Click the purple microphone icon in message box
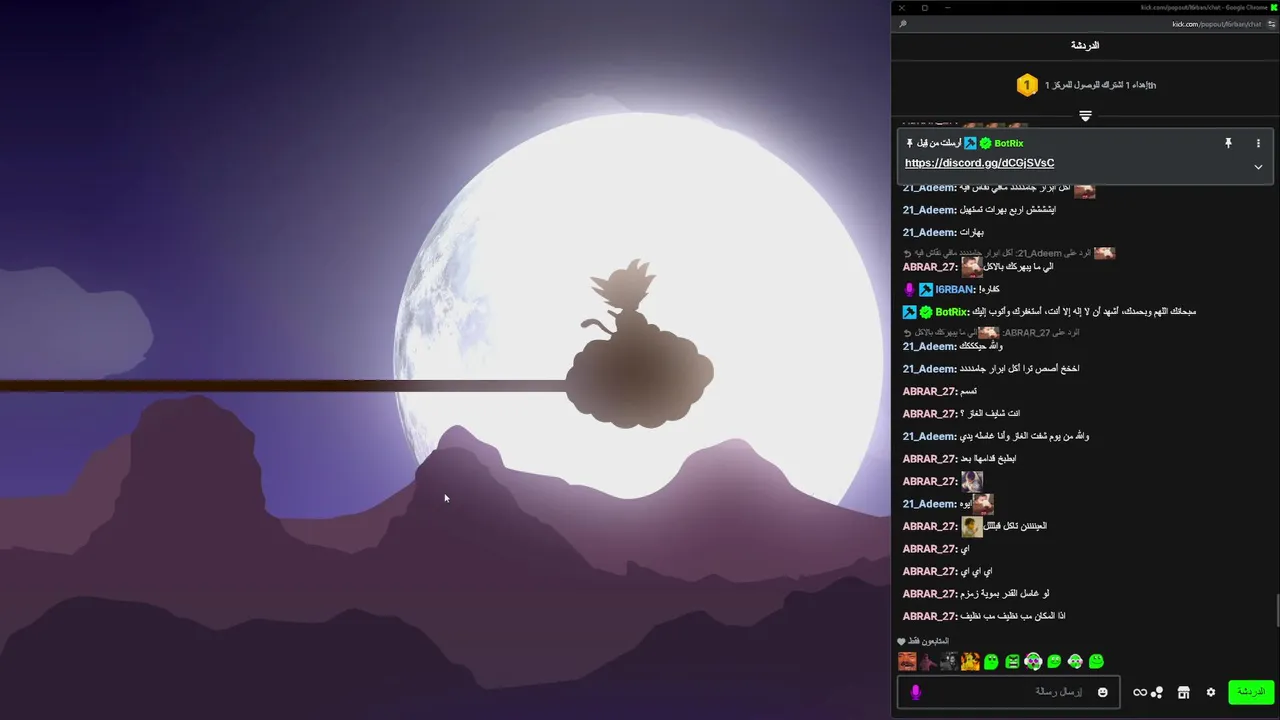This screenshot has width=1280, height=720. pos(915,692)
